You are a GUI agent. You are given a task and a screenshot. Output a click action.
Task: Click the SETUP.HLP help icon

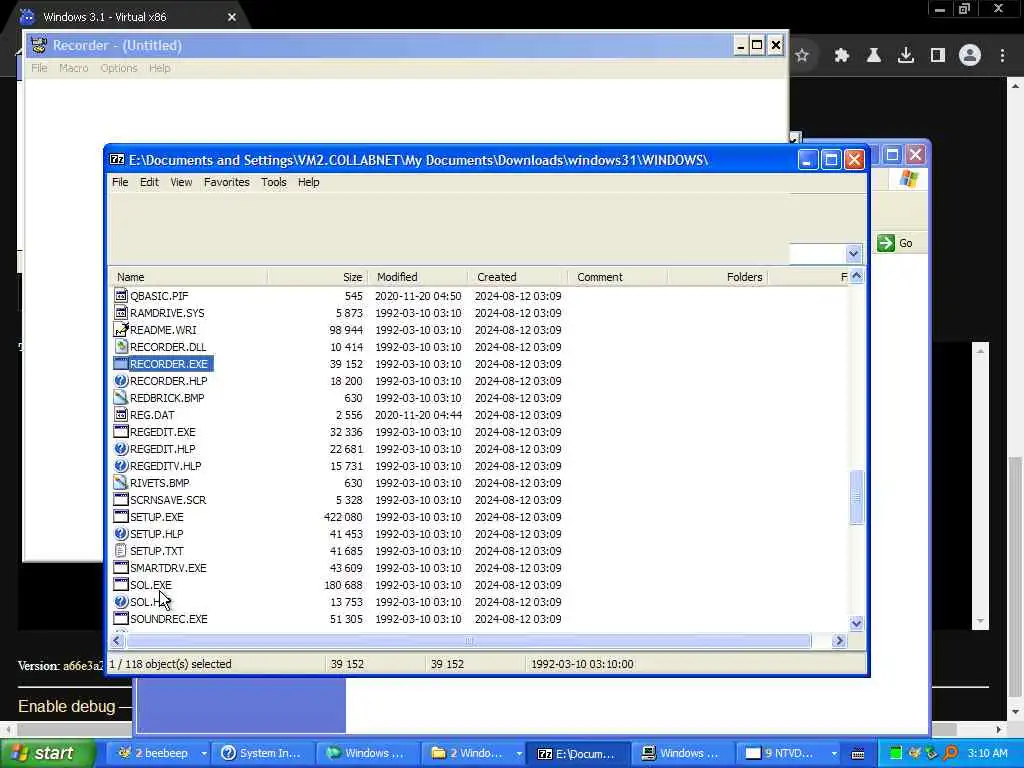[121, 534]
